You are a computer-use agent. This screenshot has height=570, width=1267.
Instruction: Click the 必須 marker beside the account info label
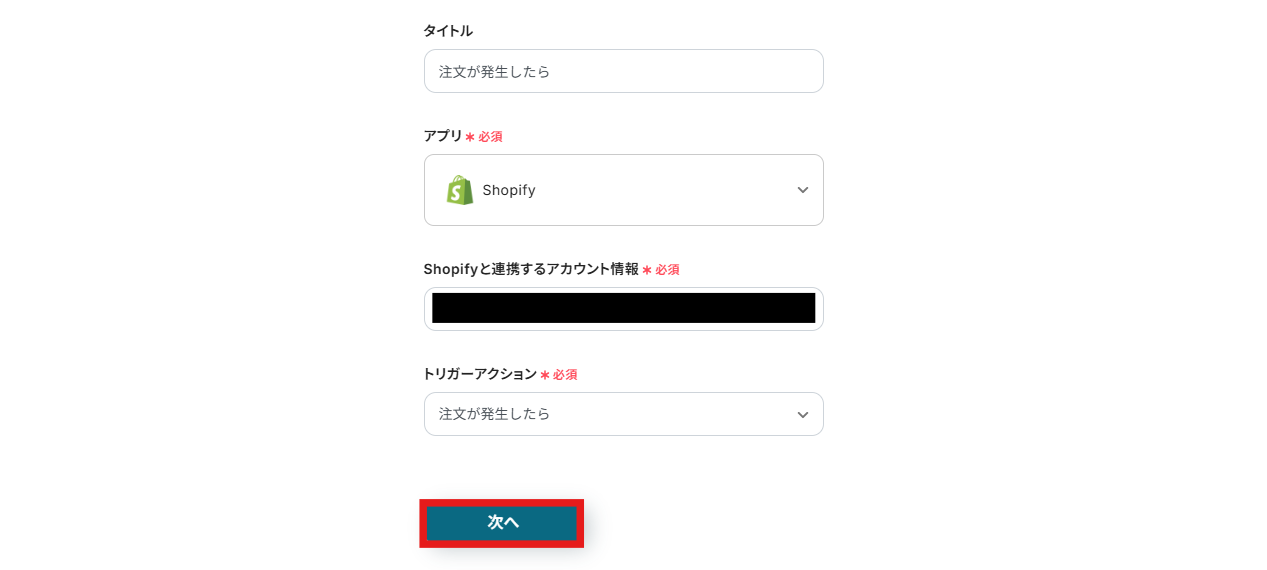[667, 270]
